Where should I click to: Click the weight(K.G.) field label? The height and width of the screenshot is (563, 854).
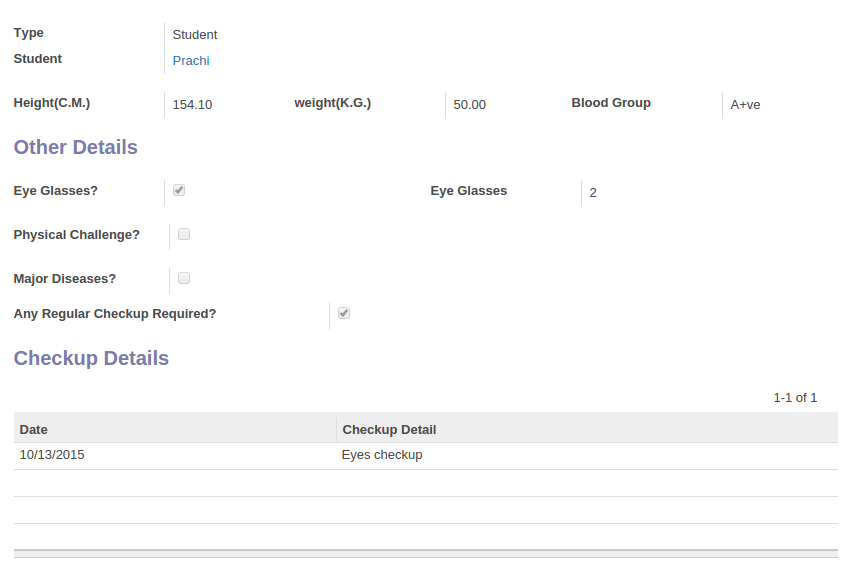coord(333,102)
